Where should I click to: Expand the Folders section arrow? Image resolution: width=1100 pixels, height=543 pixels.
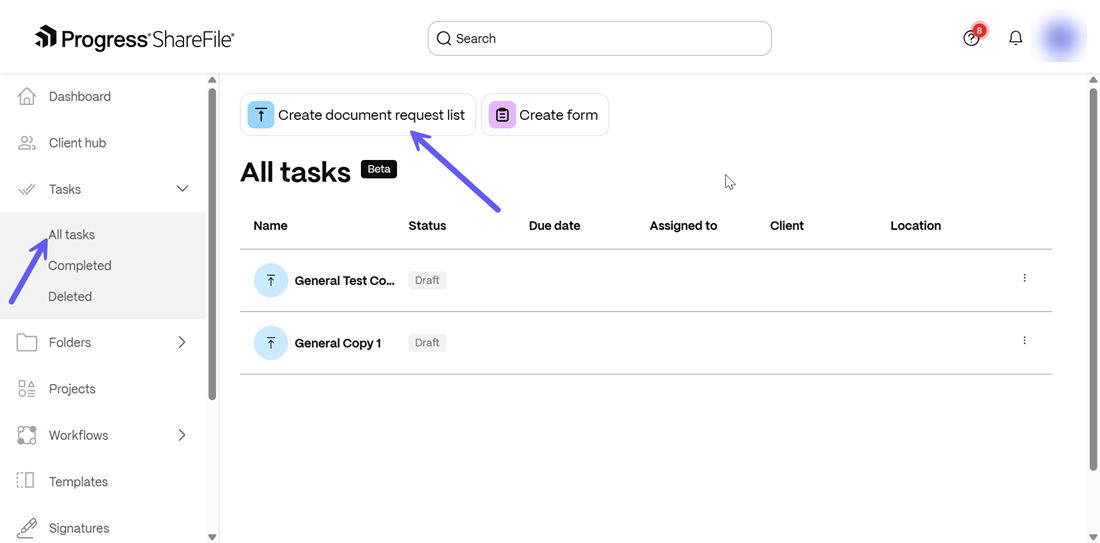tap(182, 342)
